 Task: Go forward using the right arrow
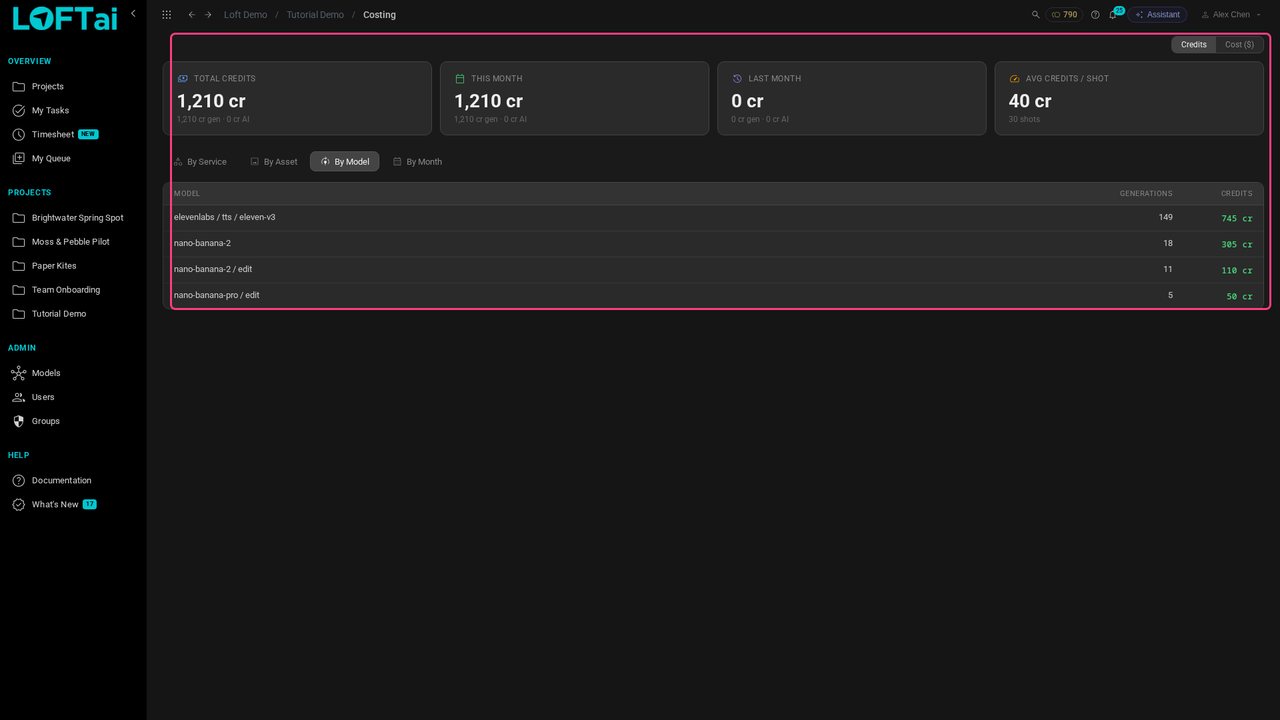[x=208, y=15]
